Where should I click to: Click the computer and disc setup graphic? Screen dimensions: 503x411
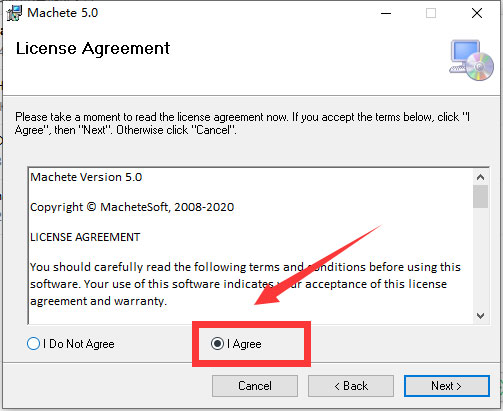[x=471, y=60]
